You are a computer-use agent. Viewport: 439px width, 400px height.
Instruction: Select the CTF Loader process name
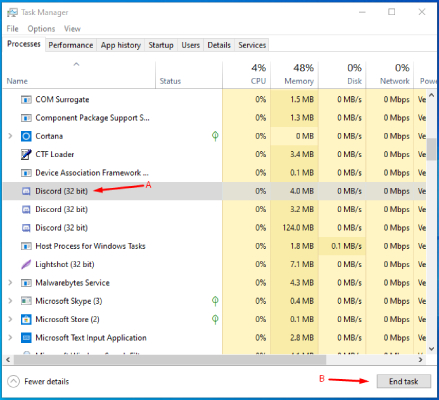point(55,154)
